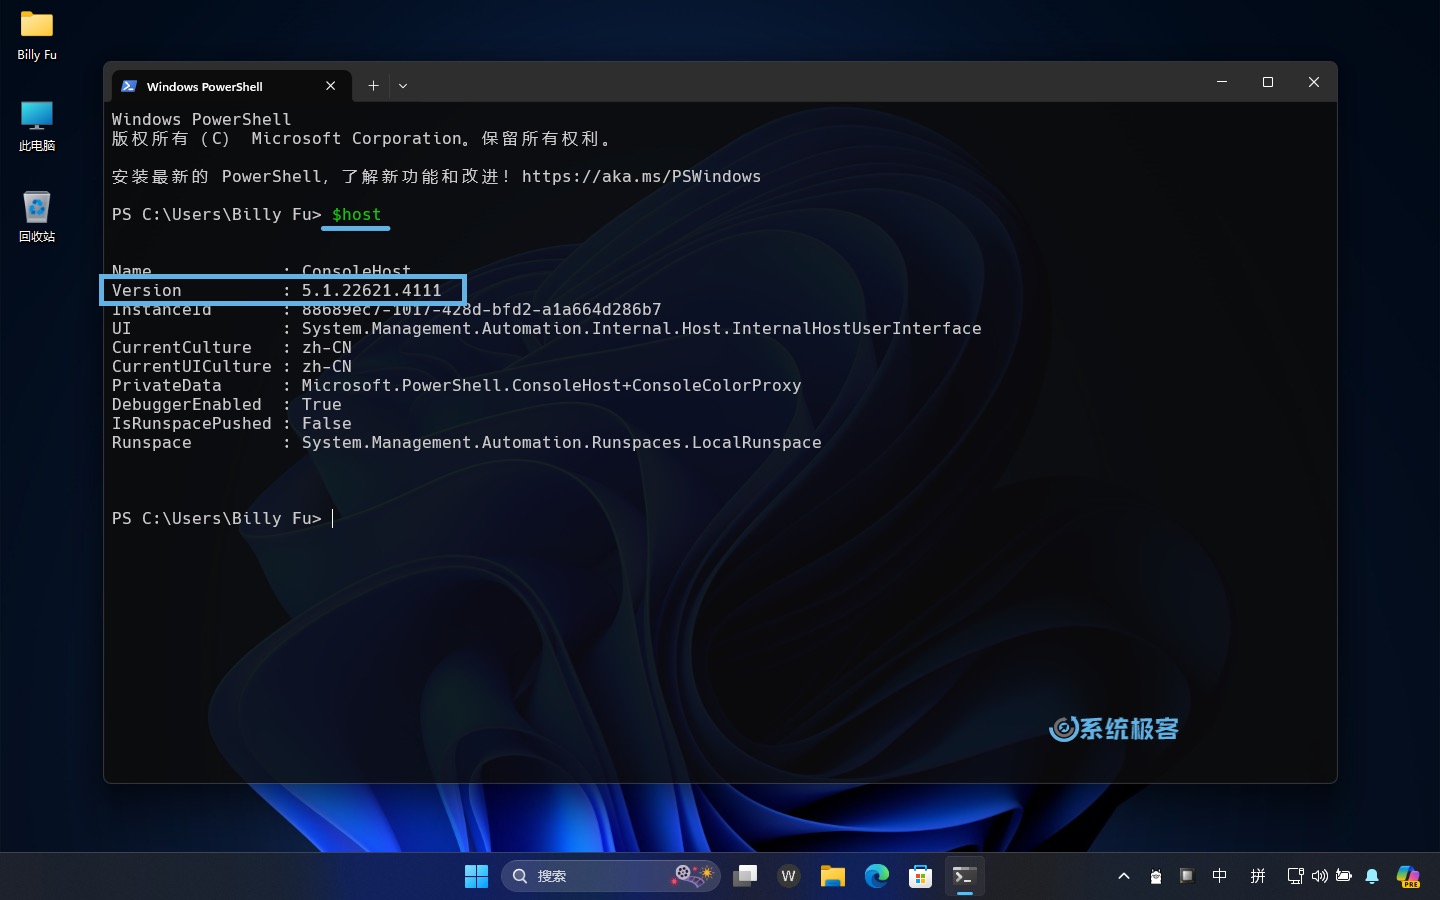Click the PrivateData ConsoleColorProxy value
The image size is (1440, 900).
(x=552, y=386)
